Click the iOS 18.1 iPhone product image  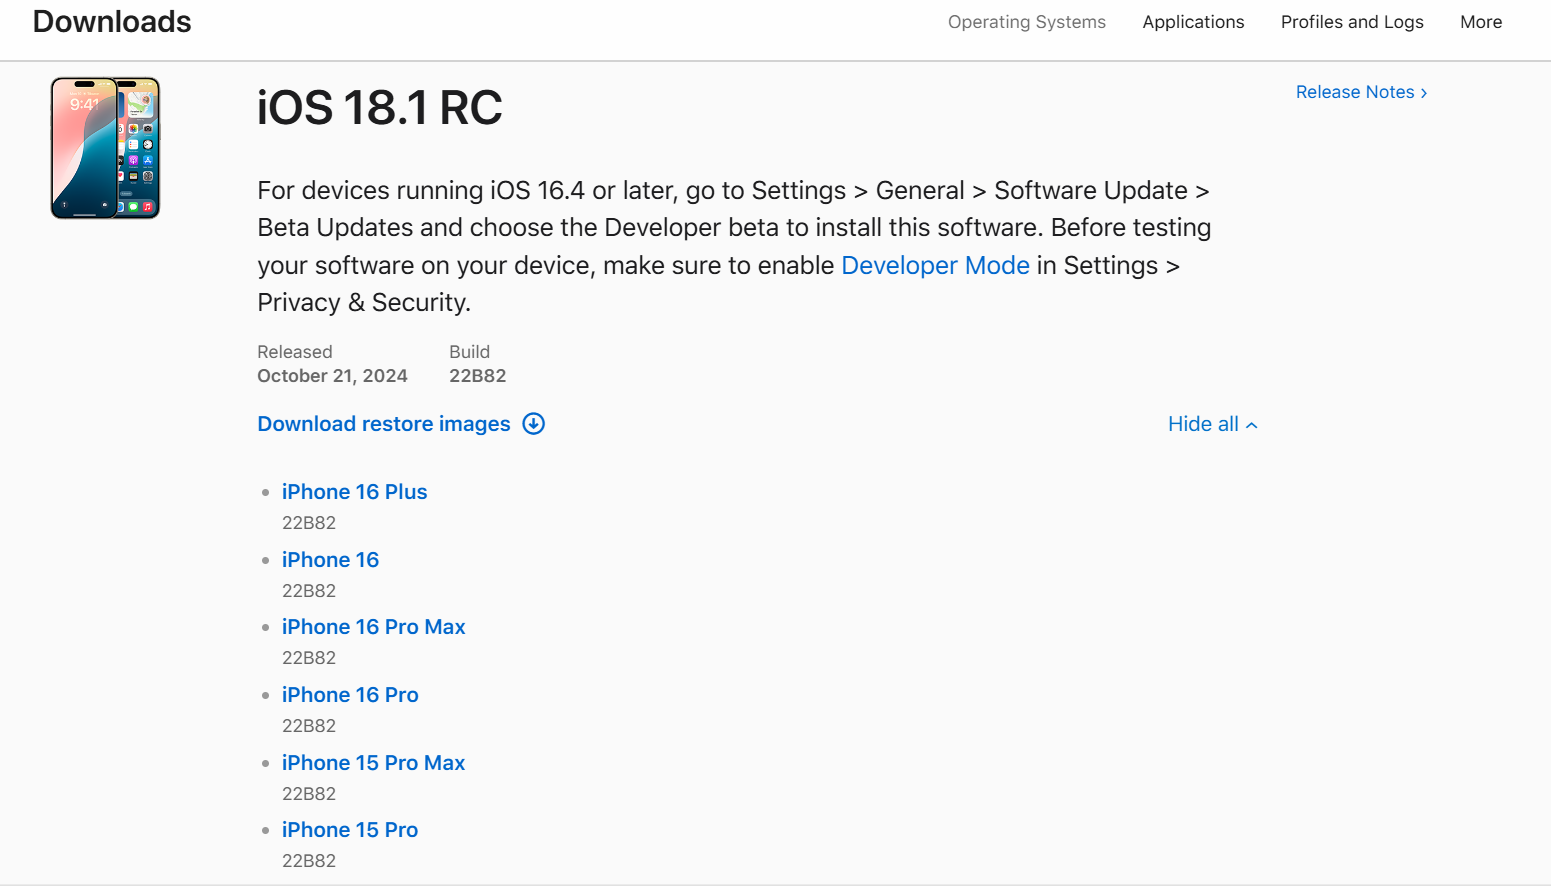click(x=106, y=148)
